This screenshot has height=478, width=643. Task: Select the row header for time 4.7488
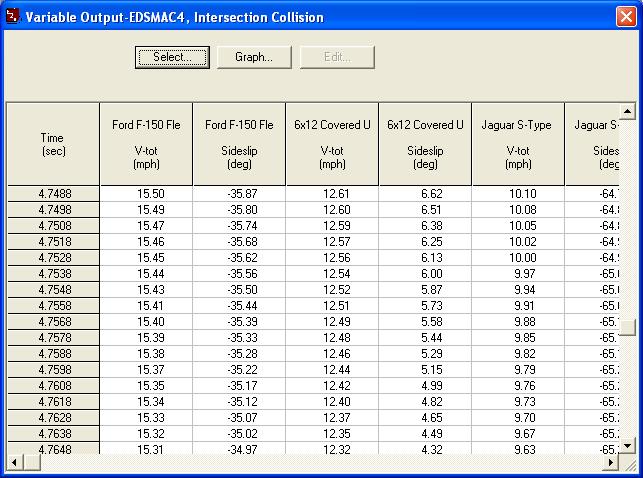click(53, 193)
